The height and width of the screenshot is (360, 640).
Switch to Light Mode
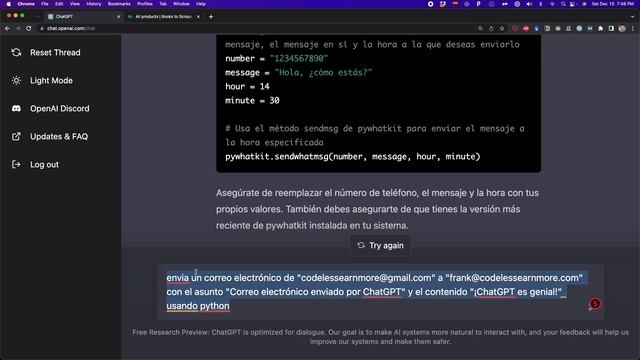51,80
